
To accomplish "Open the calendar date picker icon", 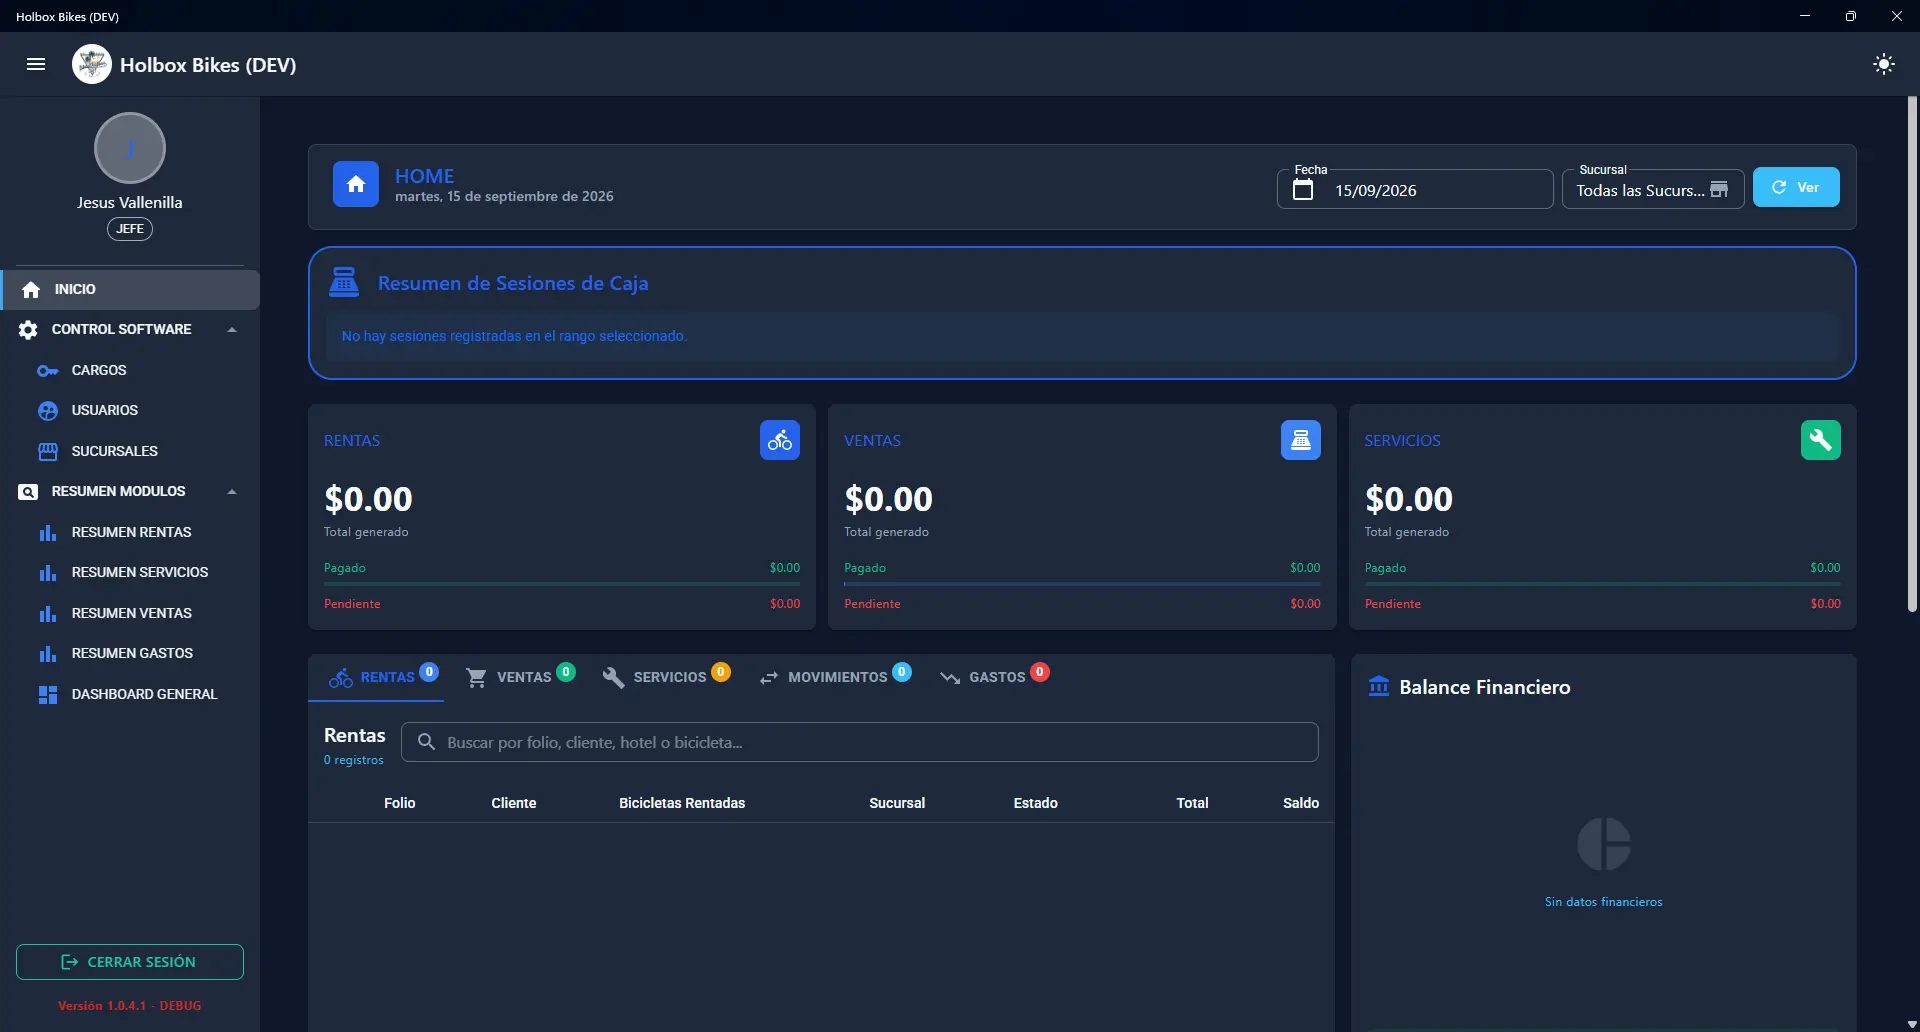I will (x=1303, y=190).
